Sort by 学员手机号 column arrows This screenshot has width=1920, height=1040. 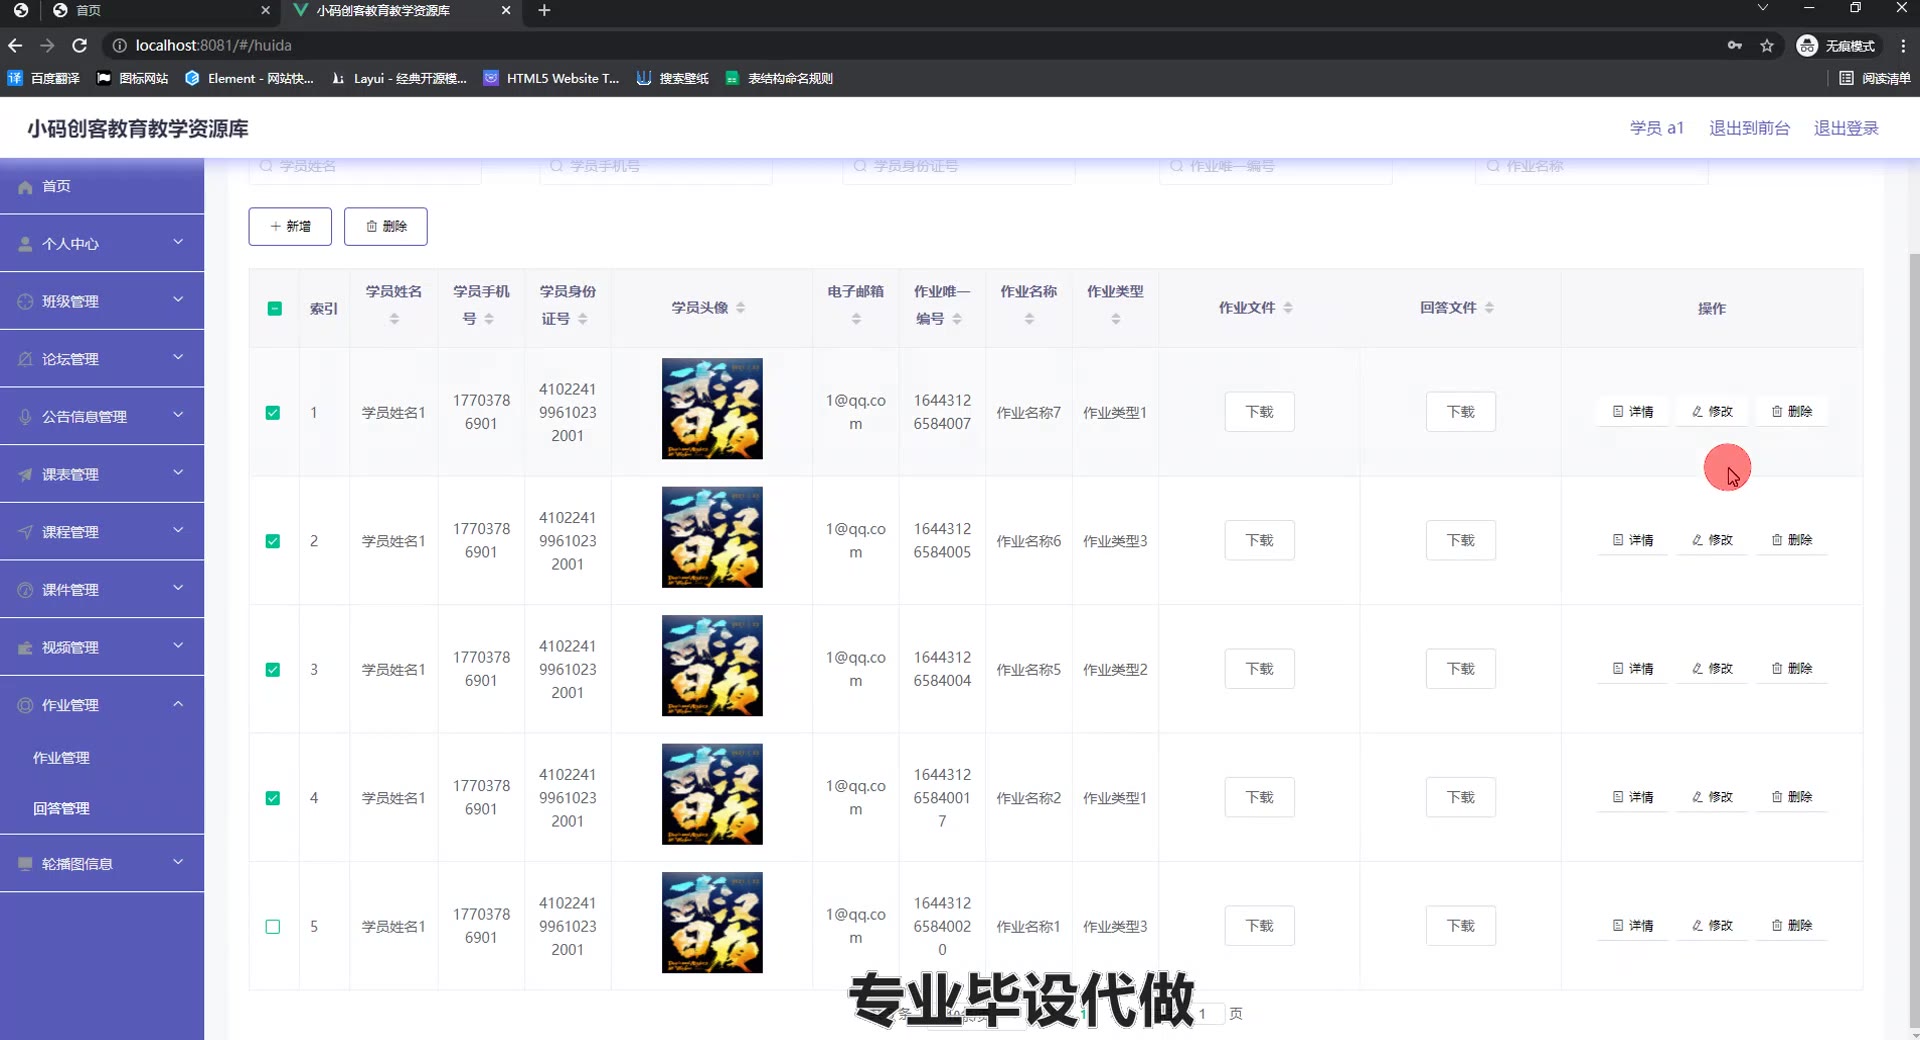489,319
